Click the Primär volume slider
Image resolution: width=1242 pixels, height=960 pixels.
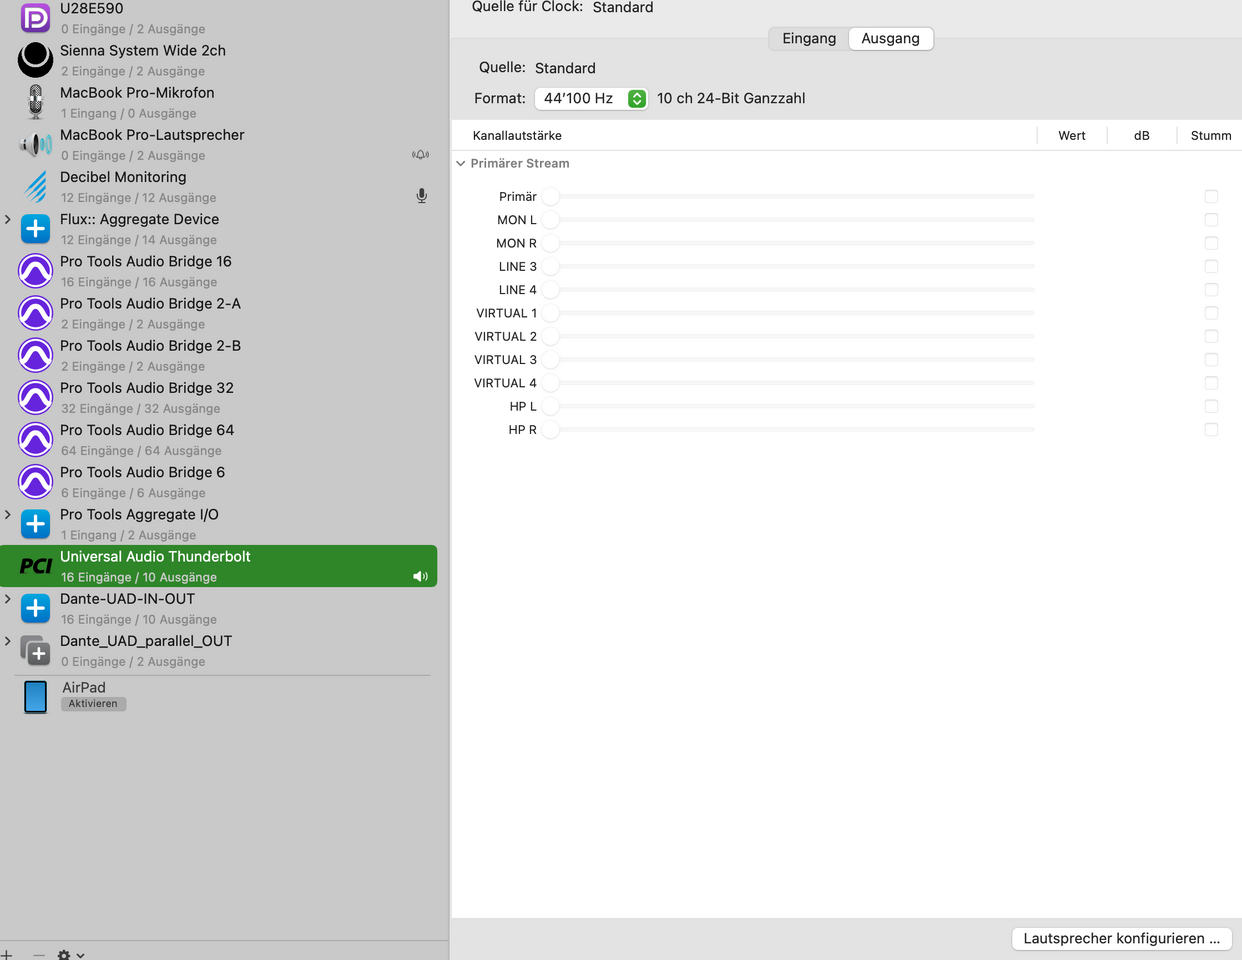(x=790, y=196)
